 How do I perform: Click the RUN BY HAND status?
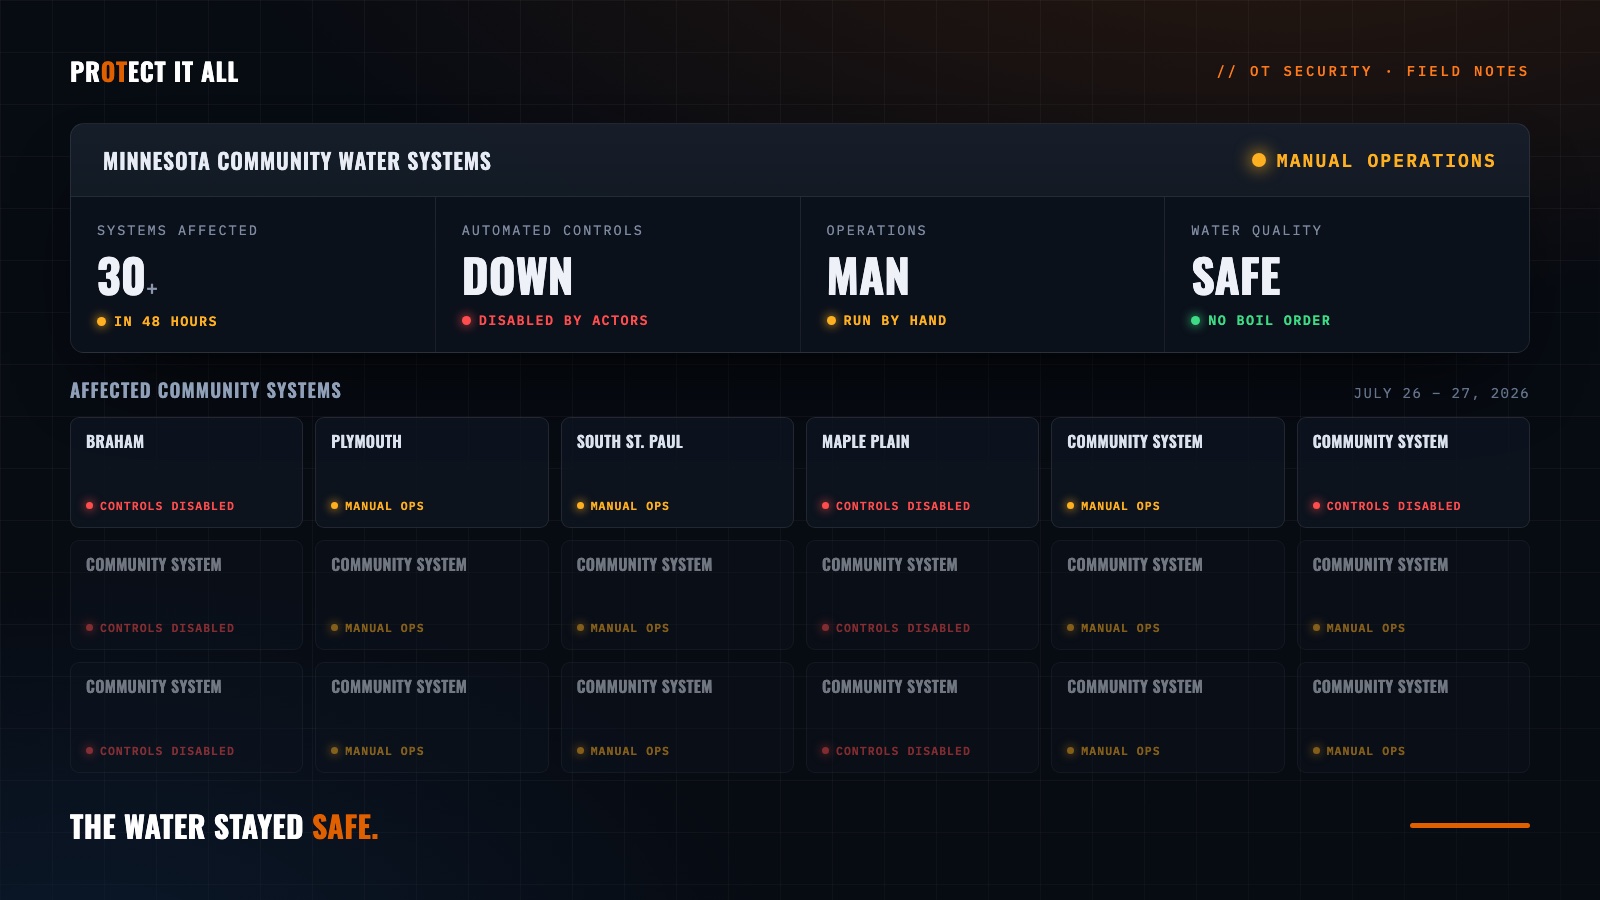tap(894, 320)
